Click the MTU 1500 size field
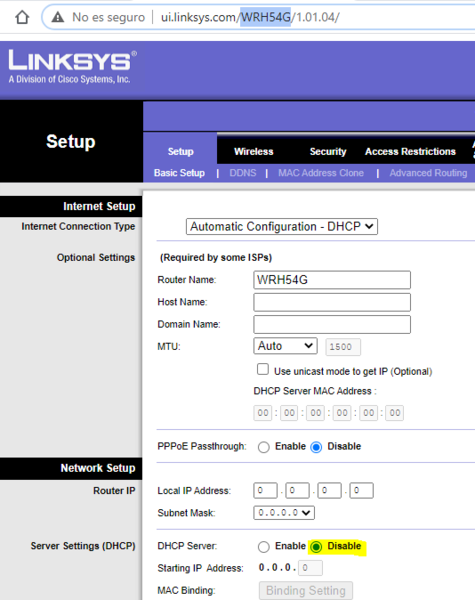 point(343,347)
